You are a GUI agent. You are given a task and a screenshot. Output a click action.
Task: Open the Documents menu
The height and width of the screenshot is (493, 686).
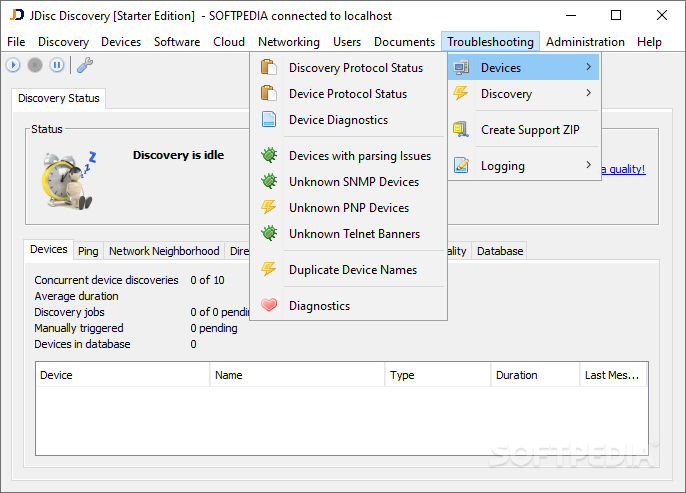tap(404, 42)
